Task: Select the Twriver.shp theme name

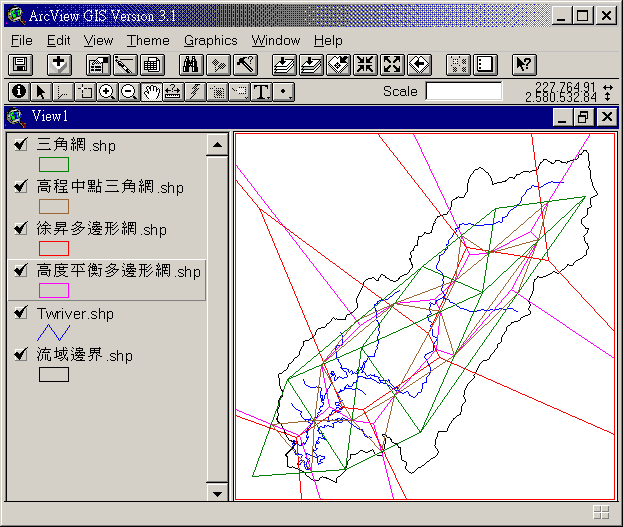Action: [x=75, y=314]
